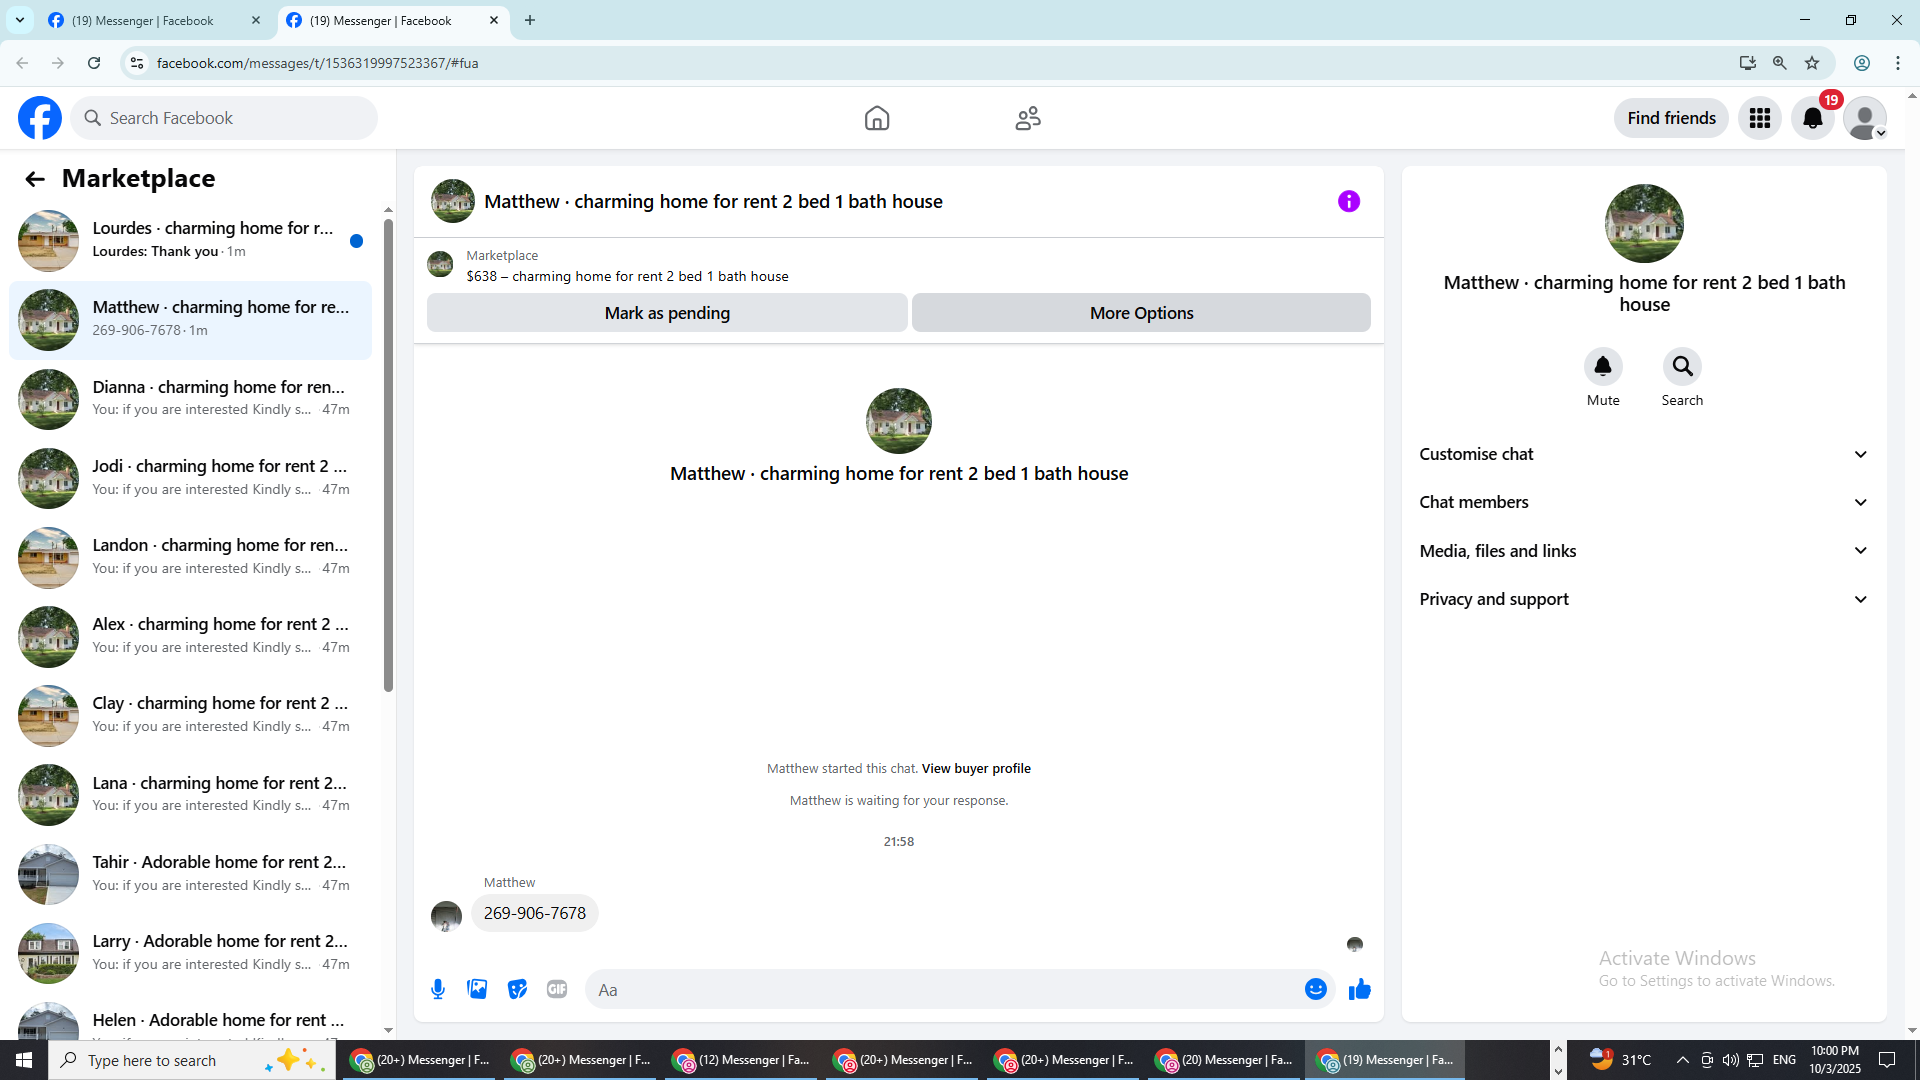Focus the Search Facebook box
Image resolution: width=1920 pixels, height=1080 pixels.
coord(224,118)
